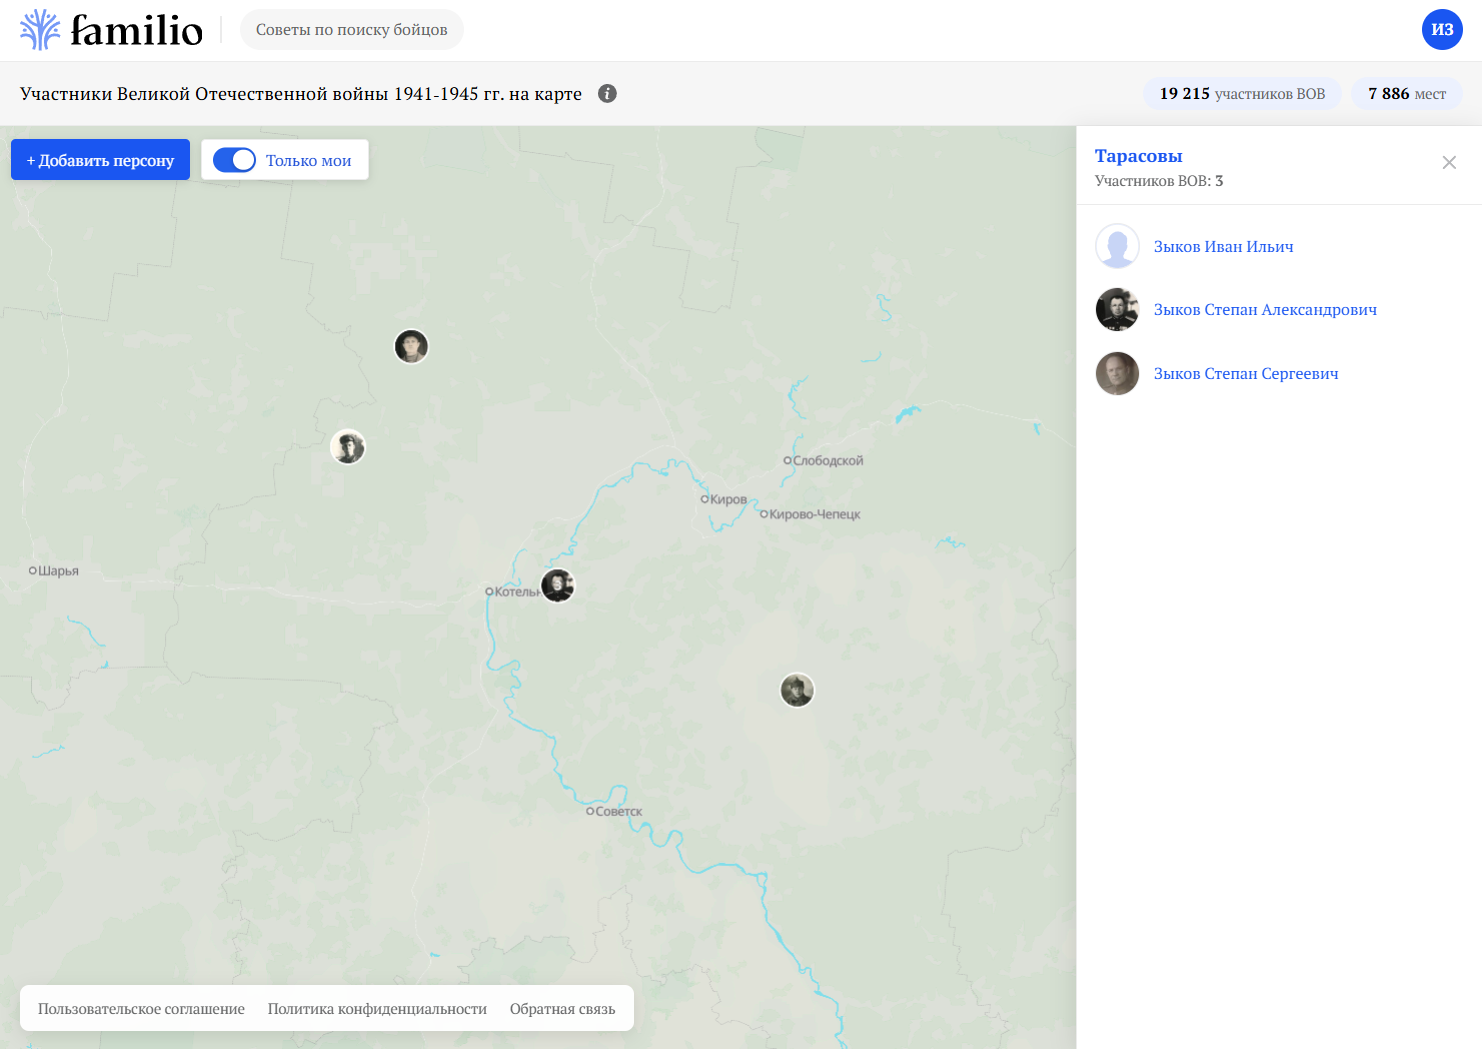Disable the Только мои toggle

point(235,160)
